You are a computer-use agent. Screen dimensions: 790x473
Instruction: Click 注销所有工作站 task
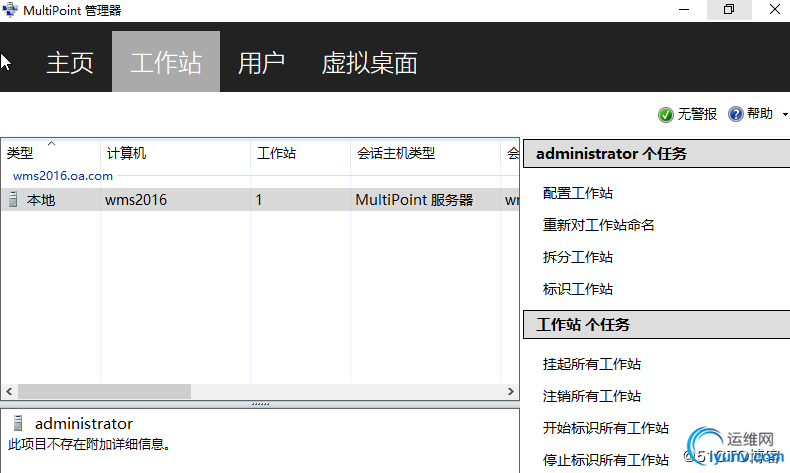tap(592, 396)
